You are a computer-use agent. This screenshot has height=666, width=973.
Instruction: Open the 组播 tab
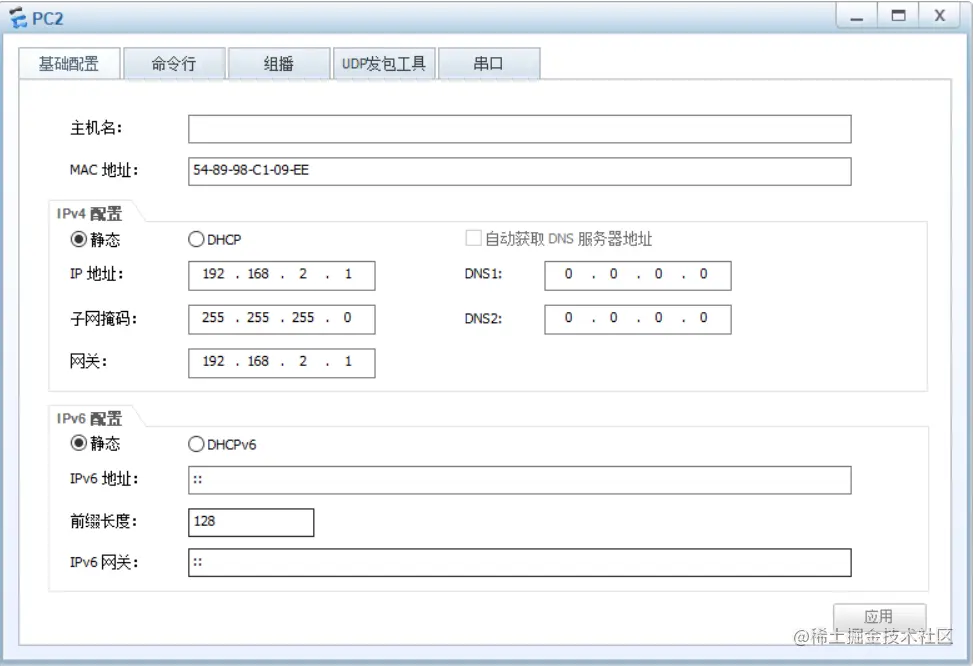click(x=279, y=62)
